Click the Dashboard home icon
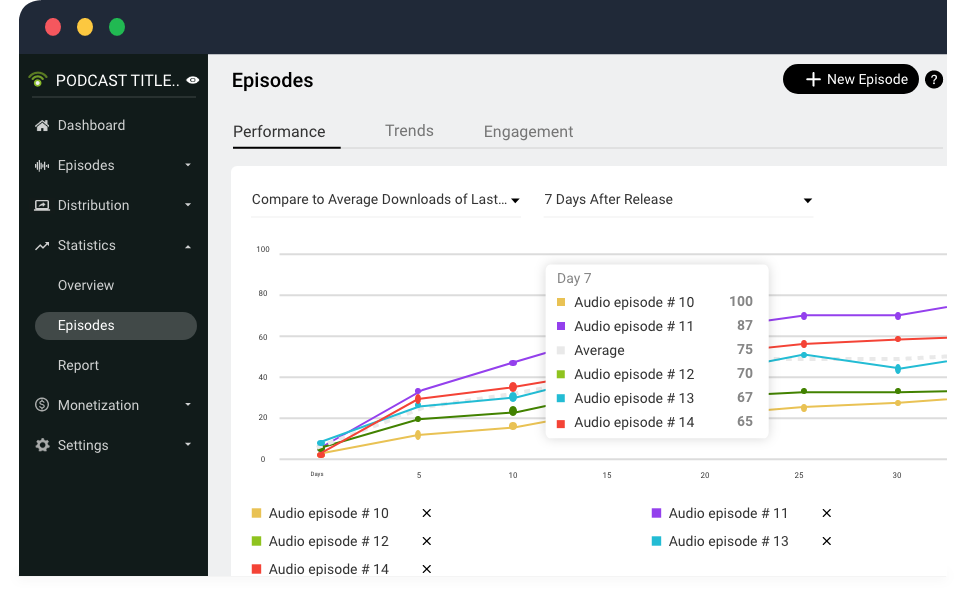Screen dimensions: 964x595 click(42, 126)
